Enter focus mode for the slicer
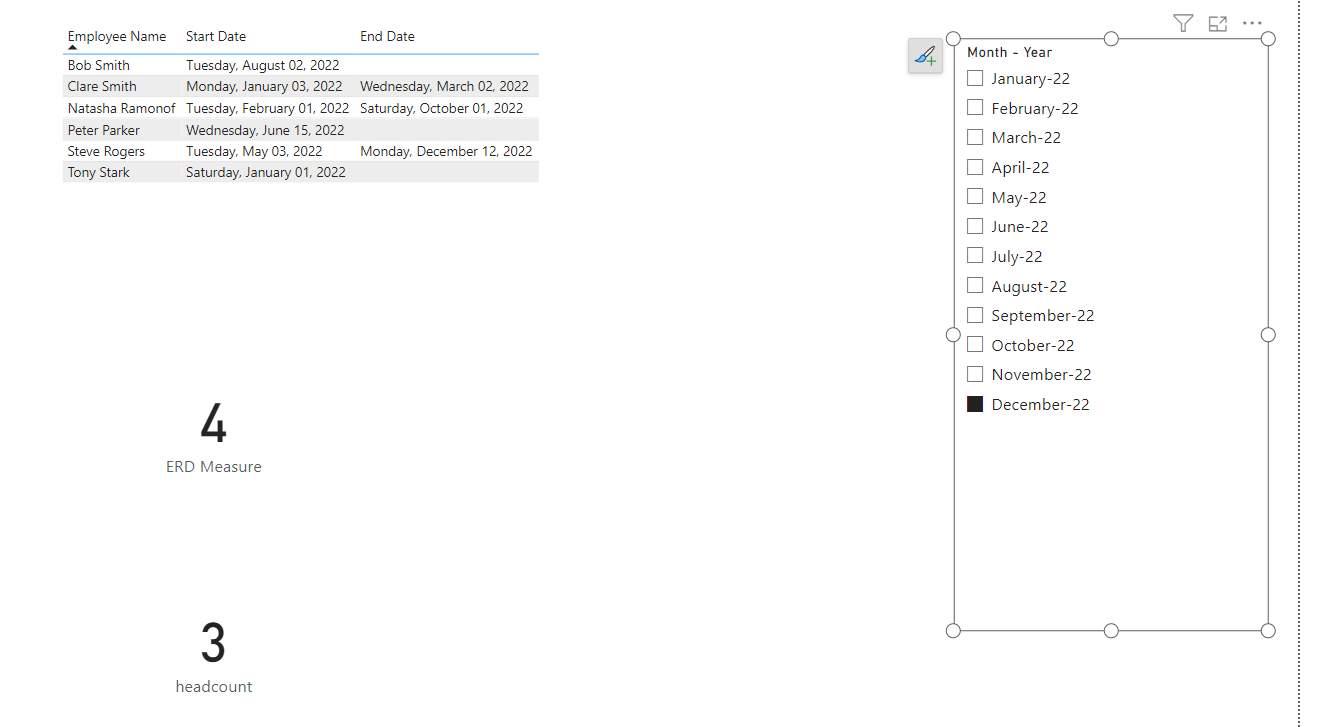 [x=1217, y=23]
